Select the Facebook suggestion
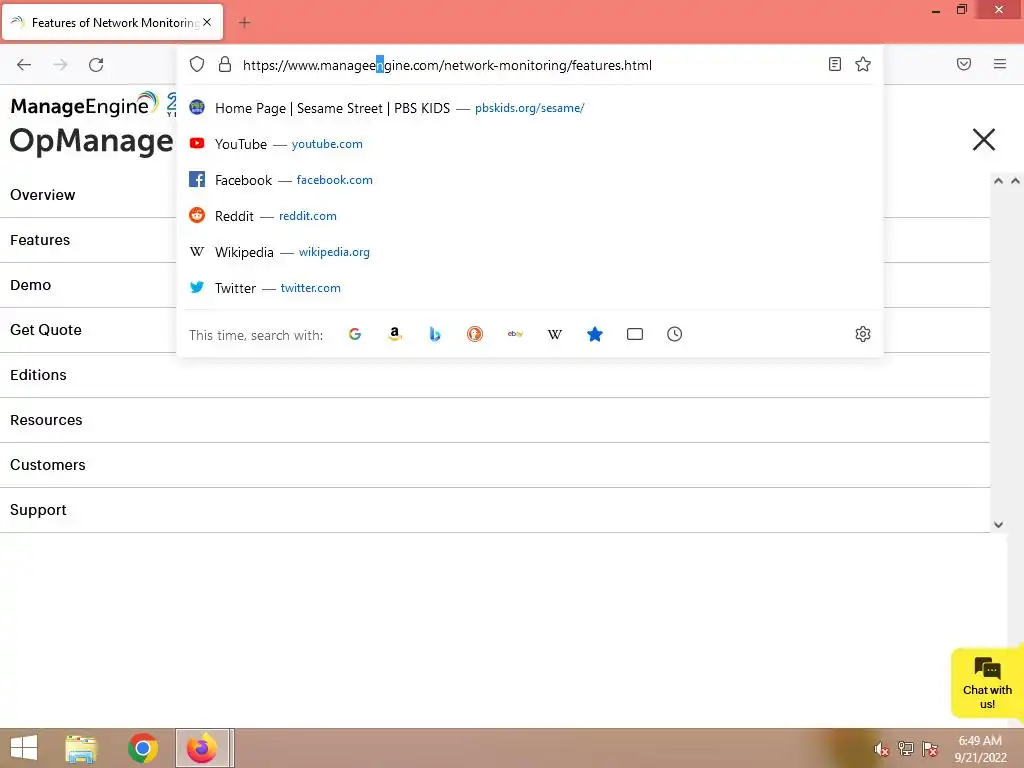 pyautogui.click(x=530, y=180)
